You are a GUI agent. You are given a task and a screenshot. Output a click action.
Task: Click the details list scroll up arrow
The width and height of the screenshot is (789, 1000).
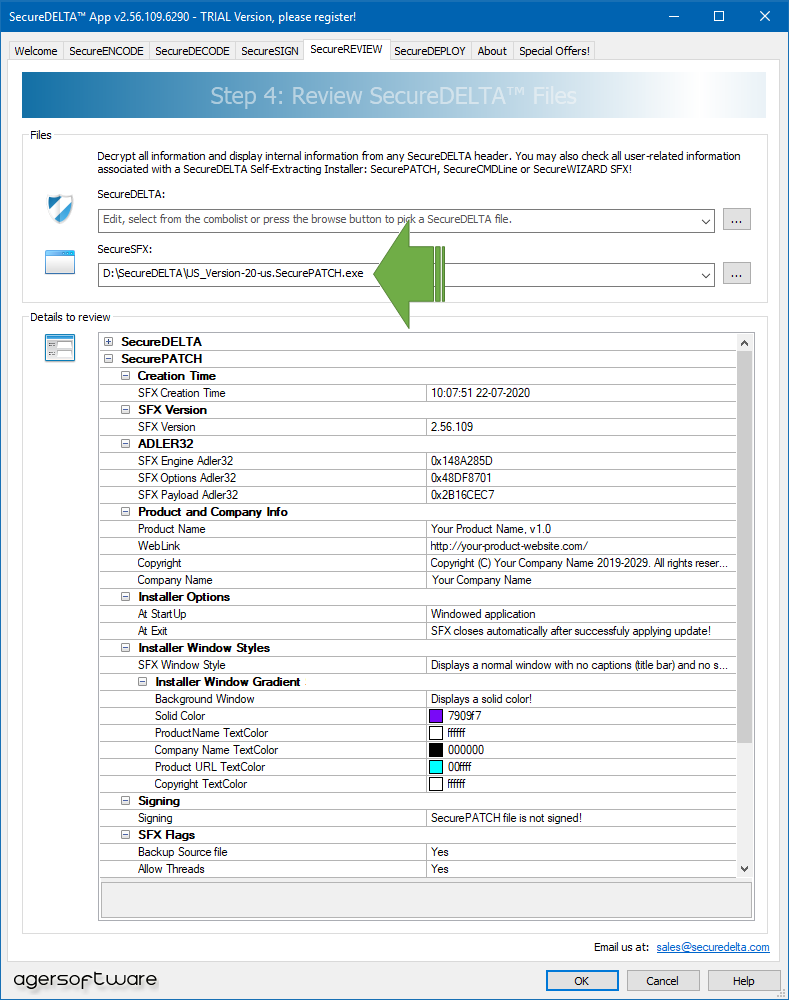click(x=744, y=342)
